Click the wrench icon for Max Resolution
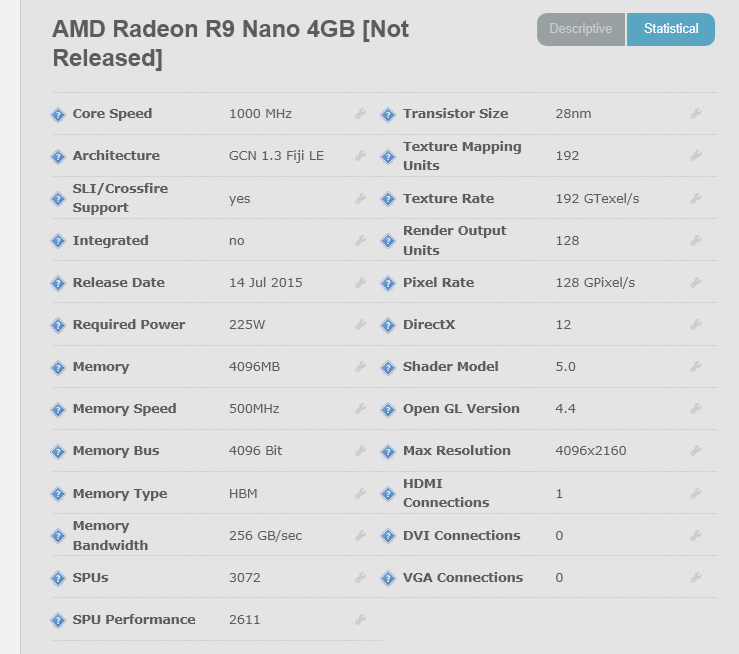Image resolution: width=739 pixels, height=654 pixels. pyautogui.click(x=696, y=451)
